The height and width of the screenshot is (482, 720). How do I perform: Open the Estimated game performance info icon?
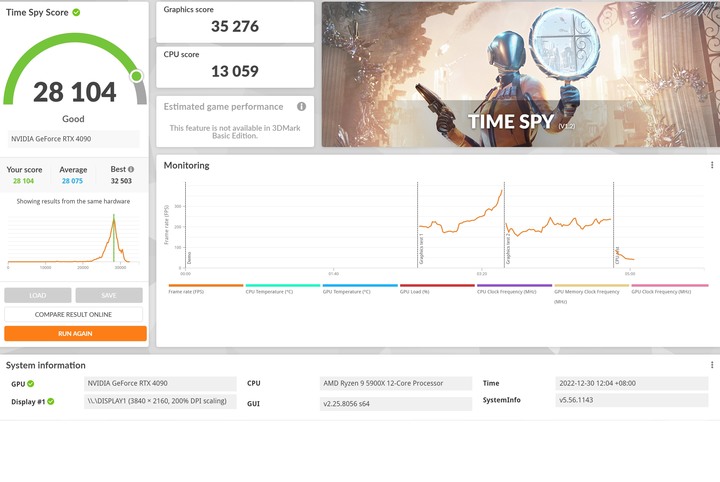301,106
